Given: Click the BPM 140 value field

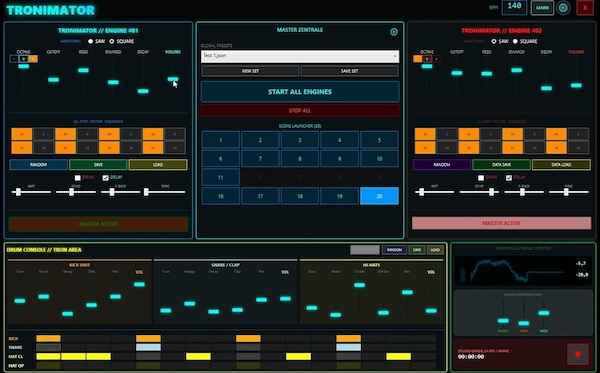Looking at the screenshot, I should [514, 7].
